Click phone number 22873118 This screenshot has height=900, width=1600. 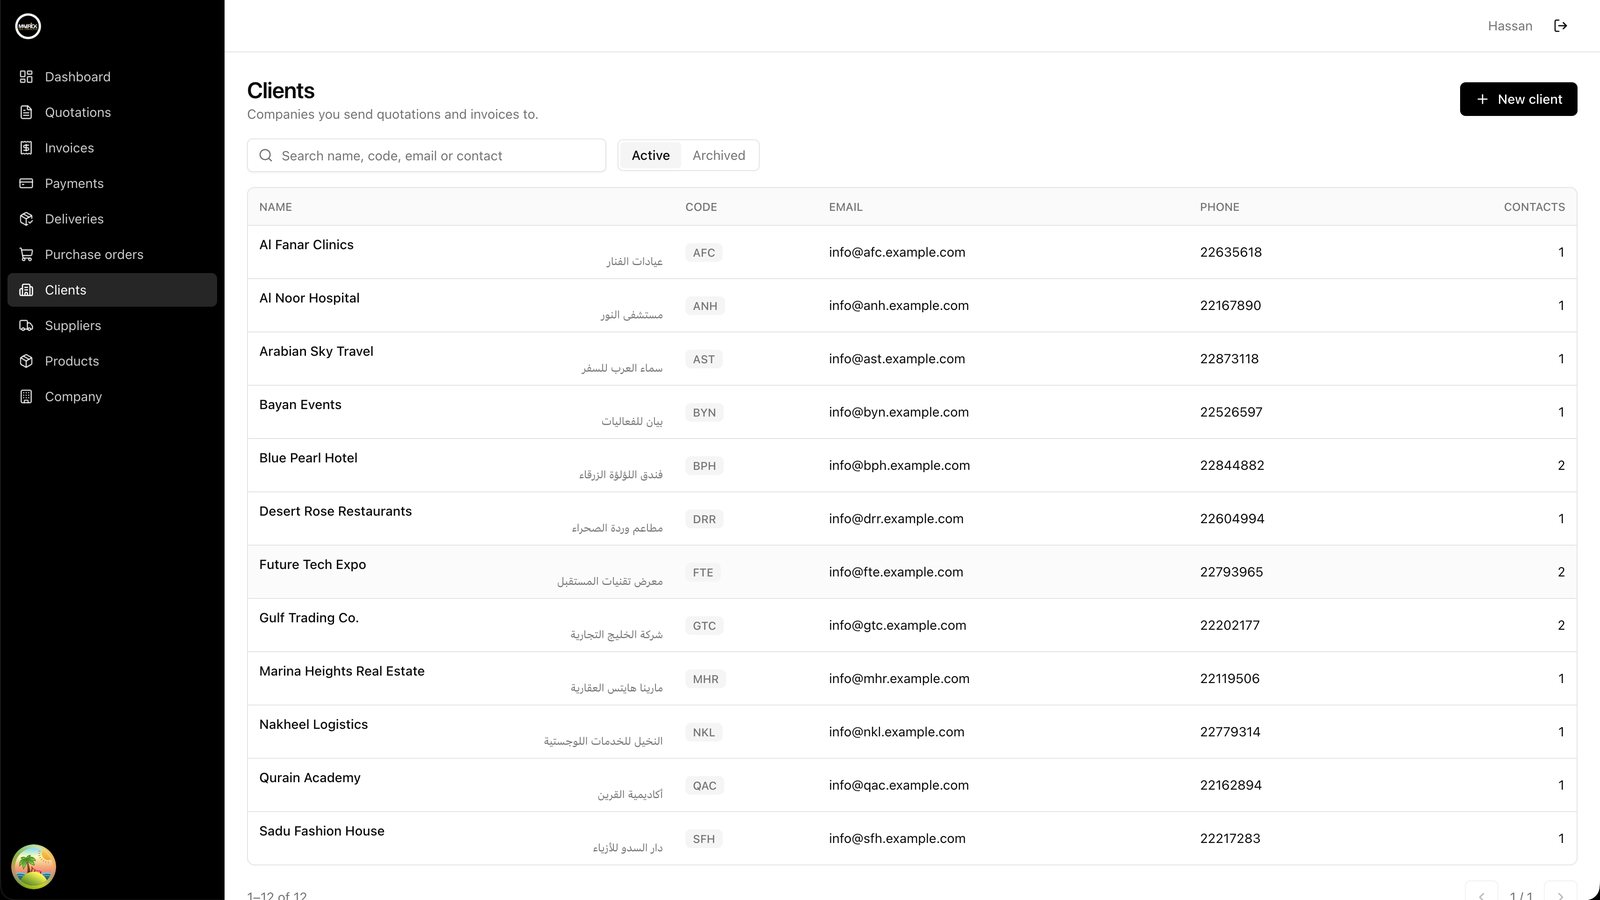coord(1229,359)
